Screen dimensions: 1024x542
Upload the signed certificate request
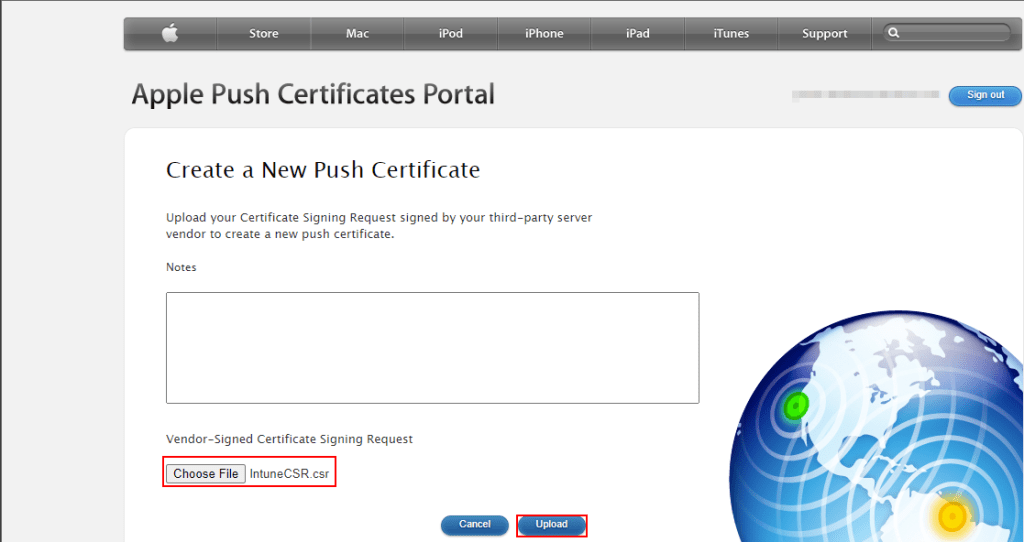551,524
